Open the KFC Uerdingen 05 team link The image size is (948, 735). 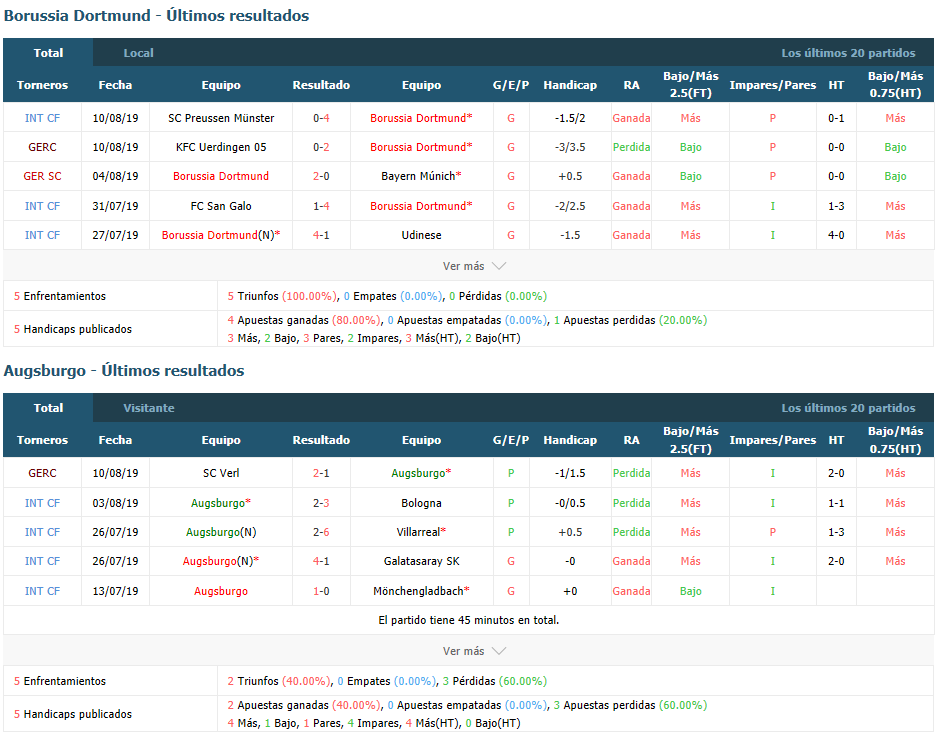tap(221, 147)
